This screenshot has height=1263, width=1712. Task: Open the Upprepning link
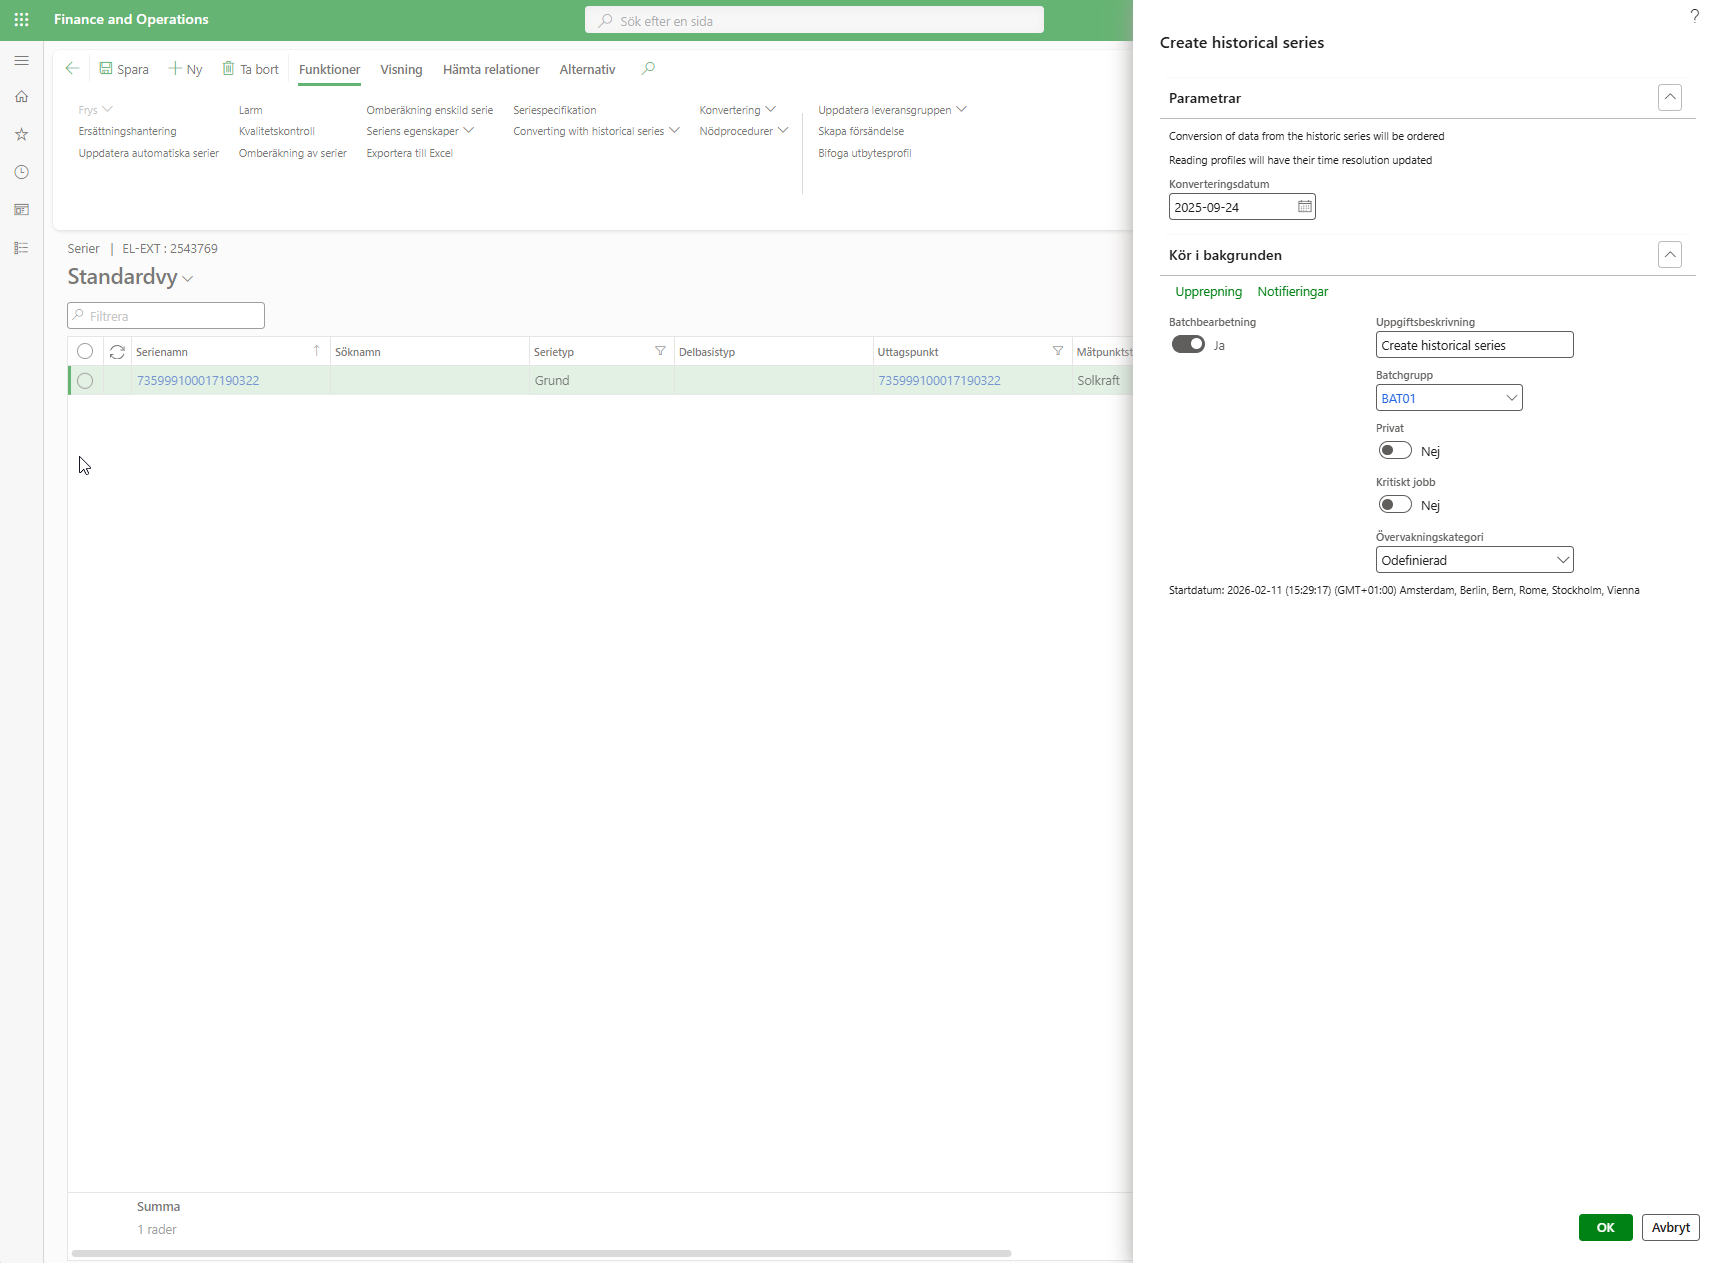coord(1208,292)
